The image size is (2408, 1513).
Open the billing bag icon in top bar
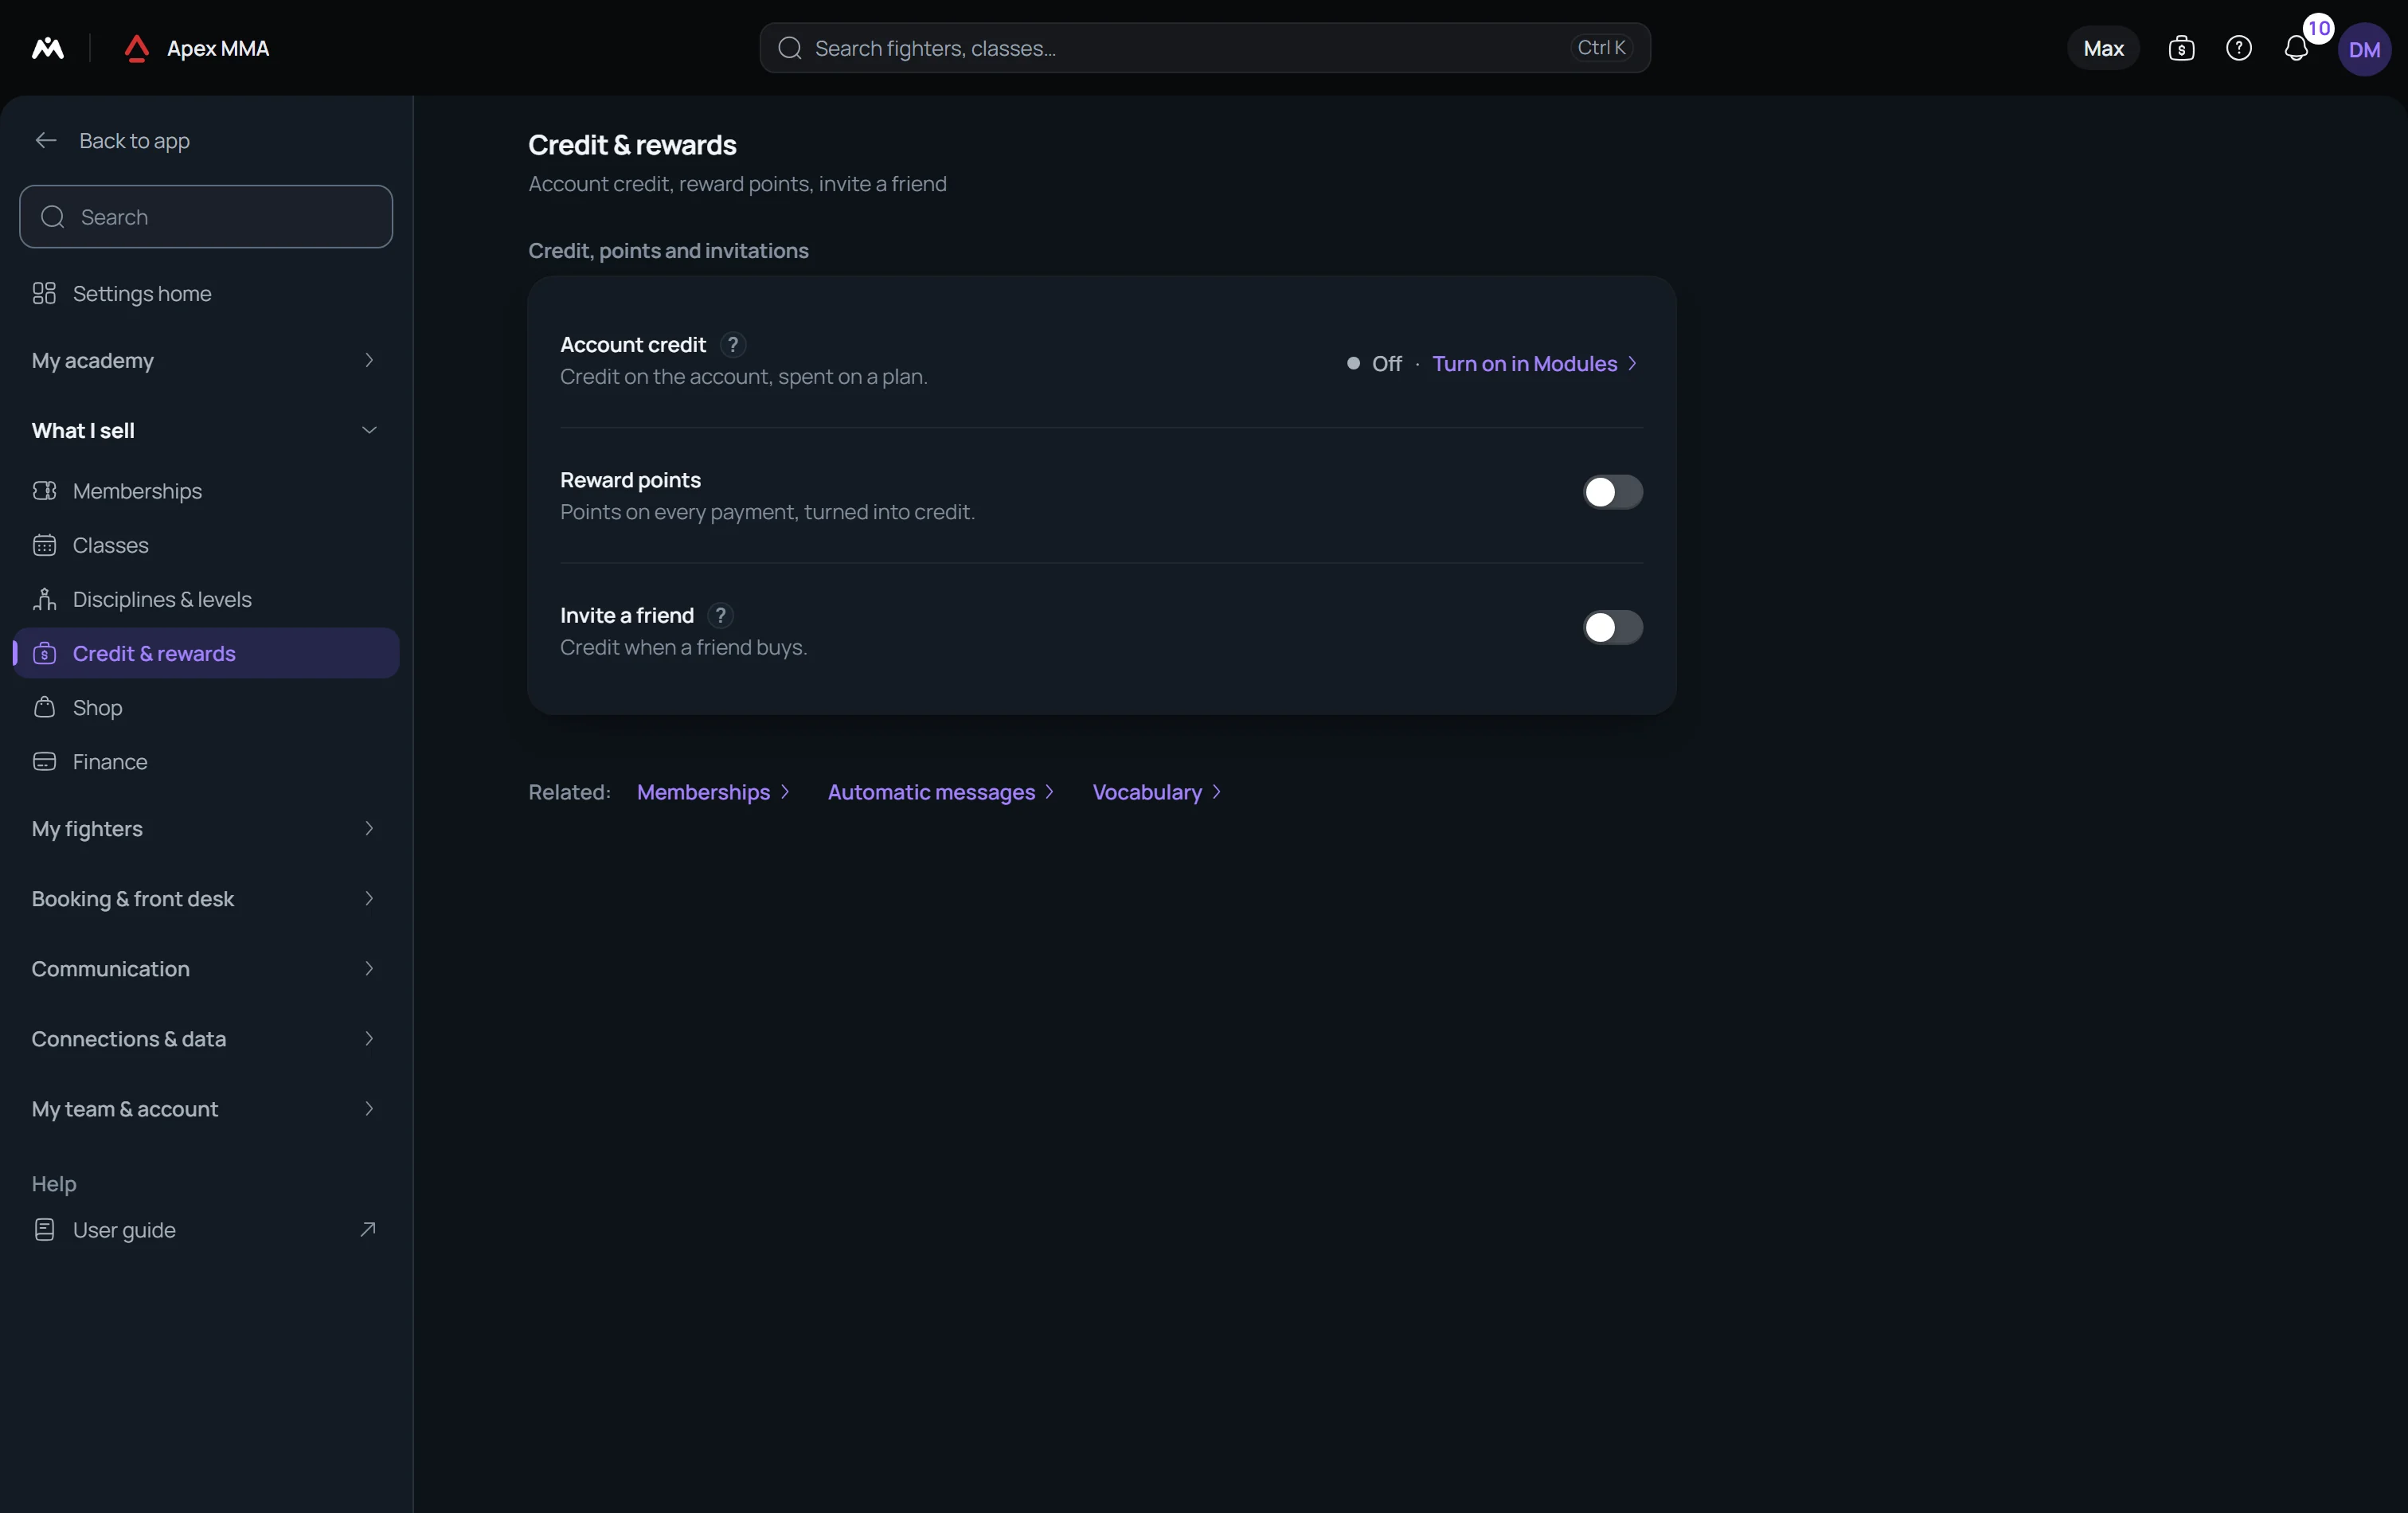(x=2181, y=48)
